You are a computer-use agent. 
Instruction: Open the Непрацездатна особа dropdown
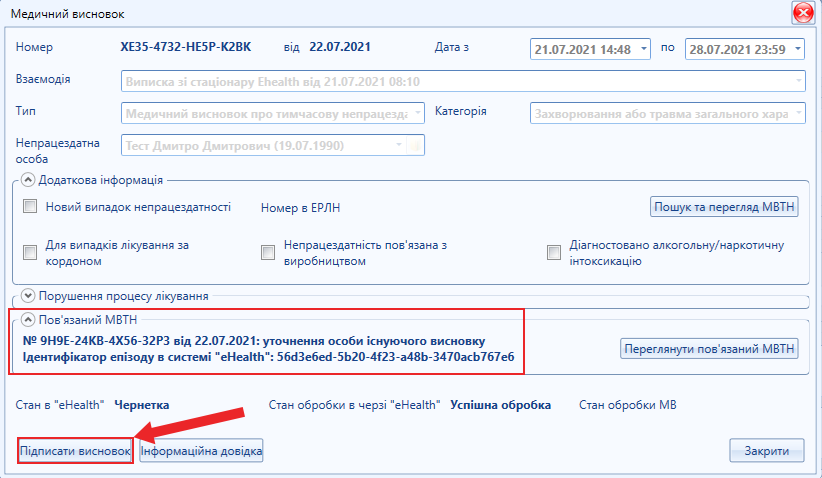(398, 145)
